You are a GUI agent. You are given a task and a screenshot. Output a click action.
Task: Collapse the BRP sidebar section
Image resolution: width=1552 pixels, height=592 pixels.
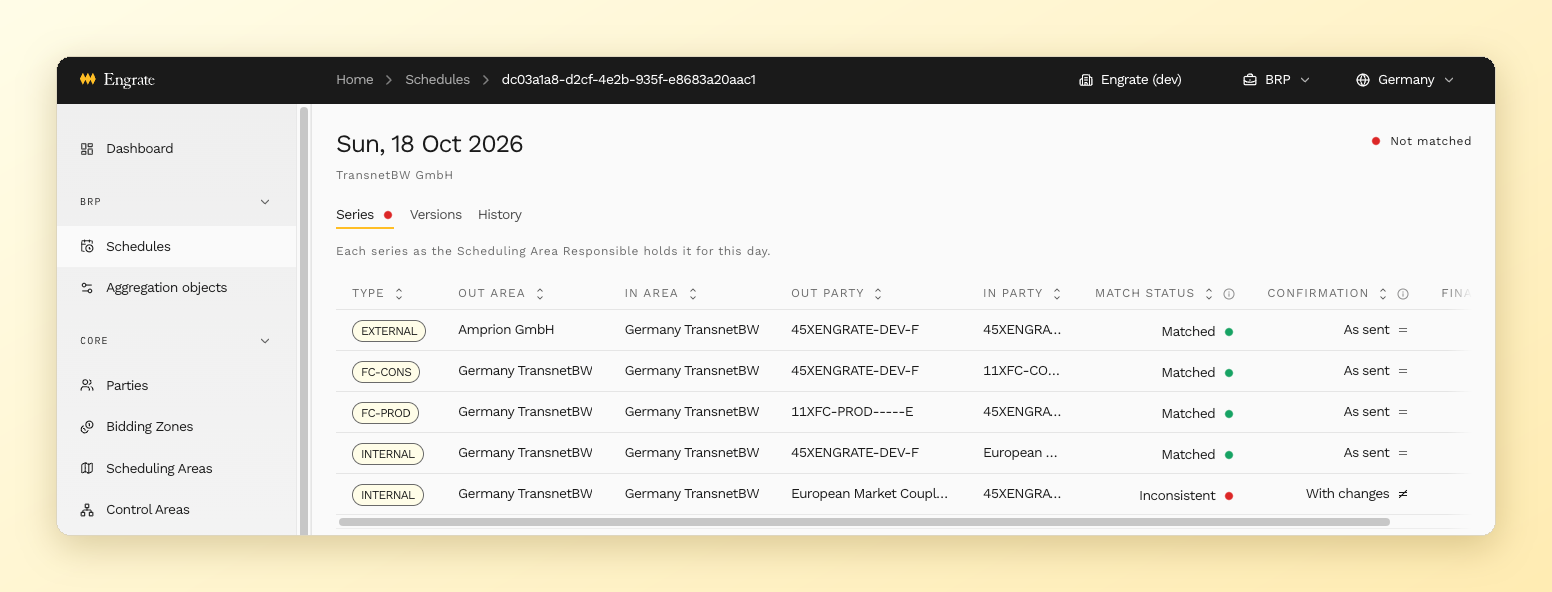[265, 202]
